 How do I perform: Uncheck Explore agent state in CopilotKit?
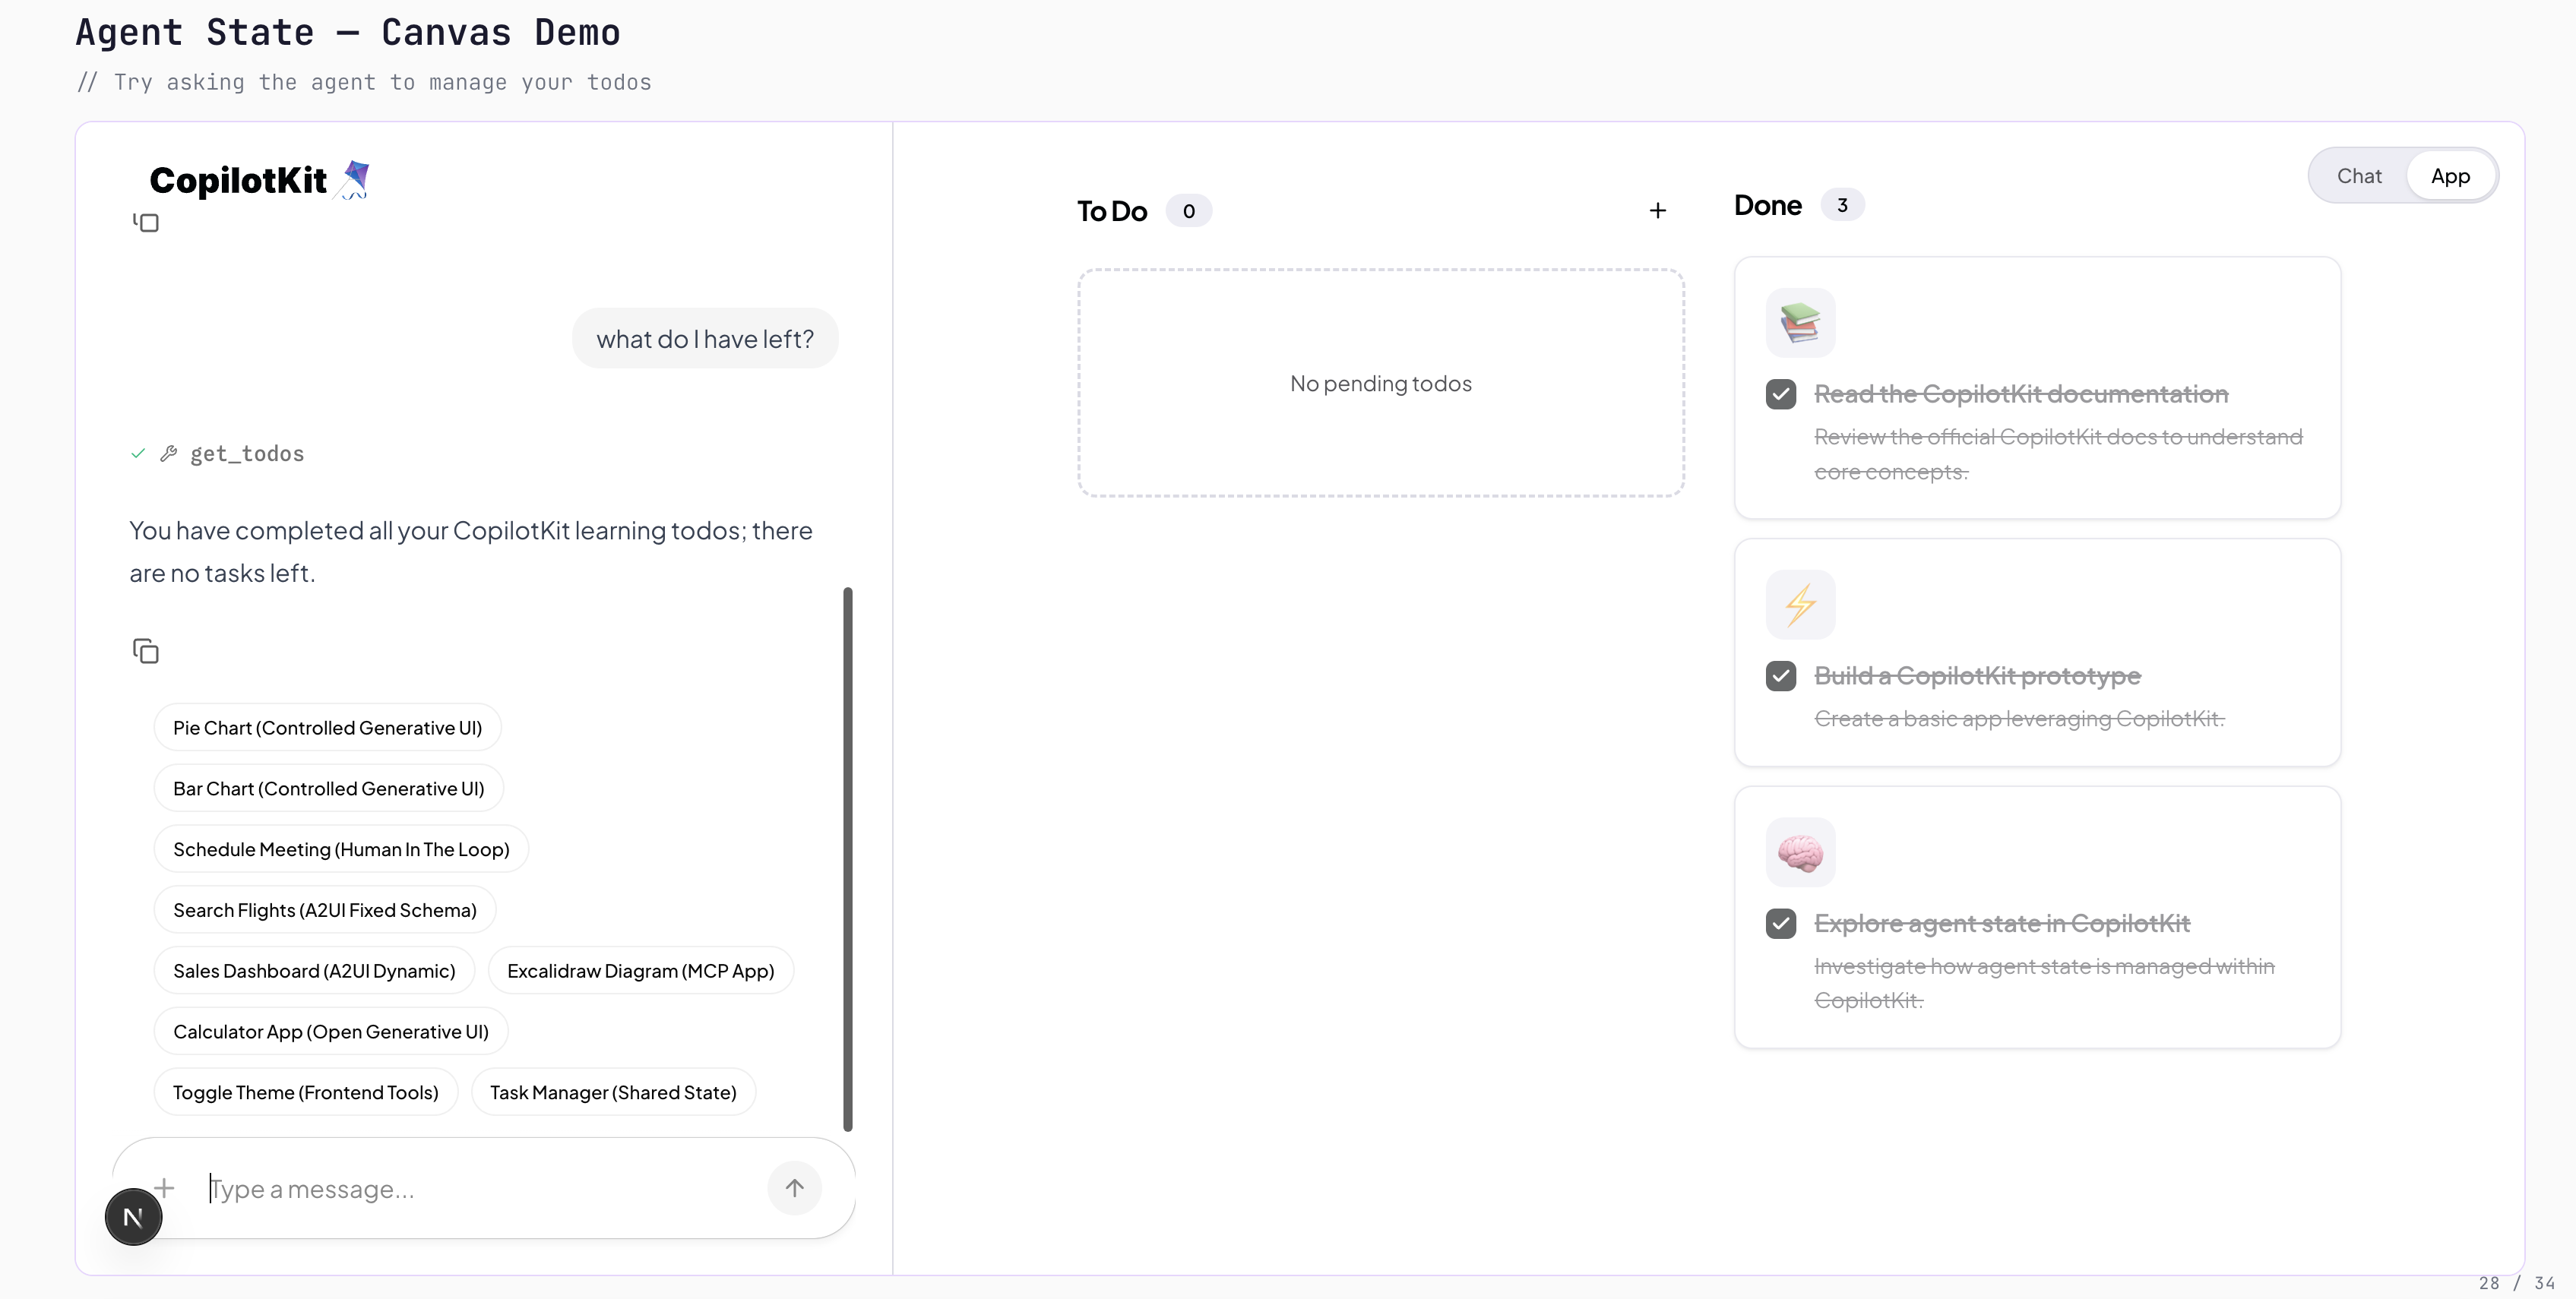(1781, 923)
